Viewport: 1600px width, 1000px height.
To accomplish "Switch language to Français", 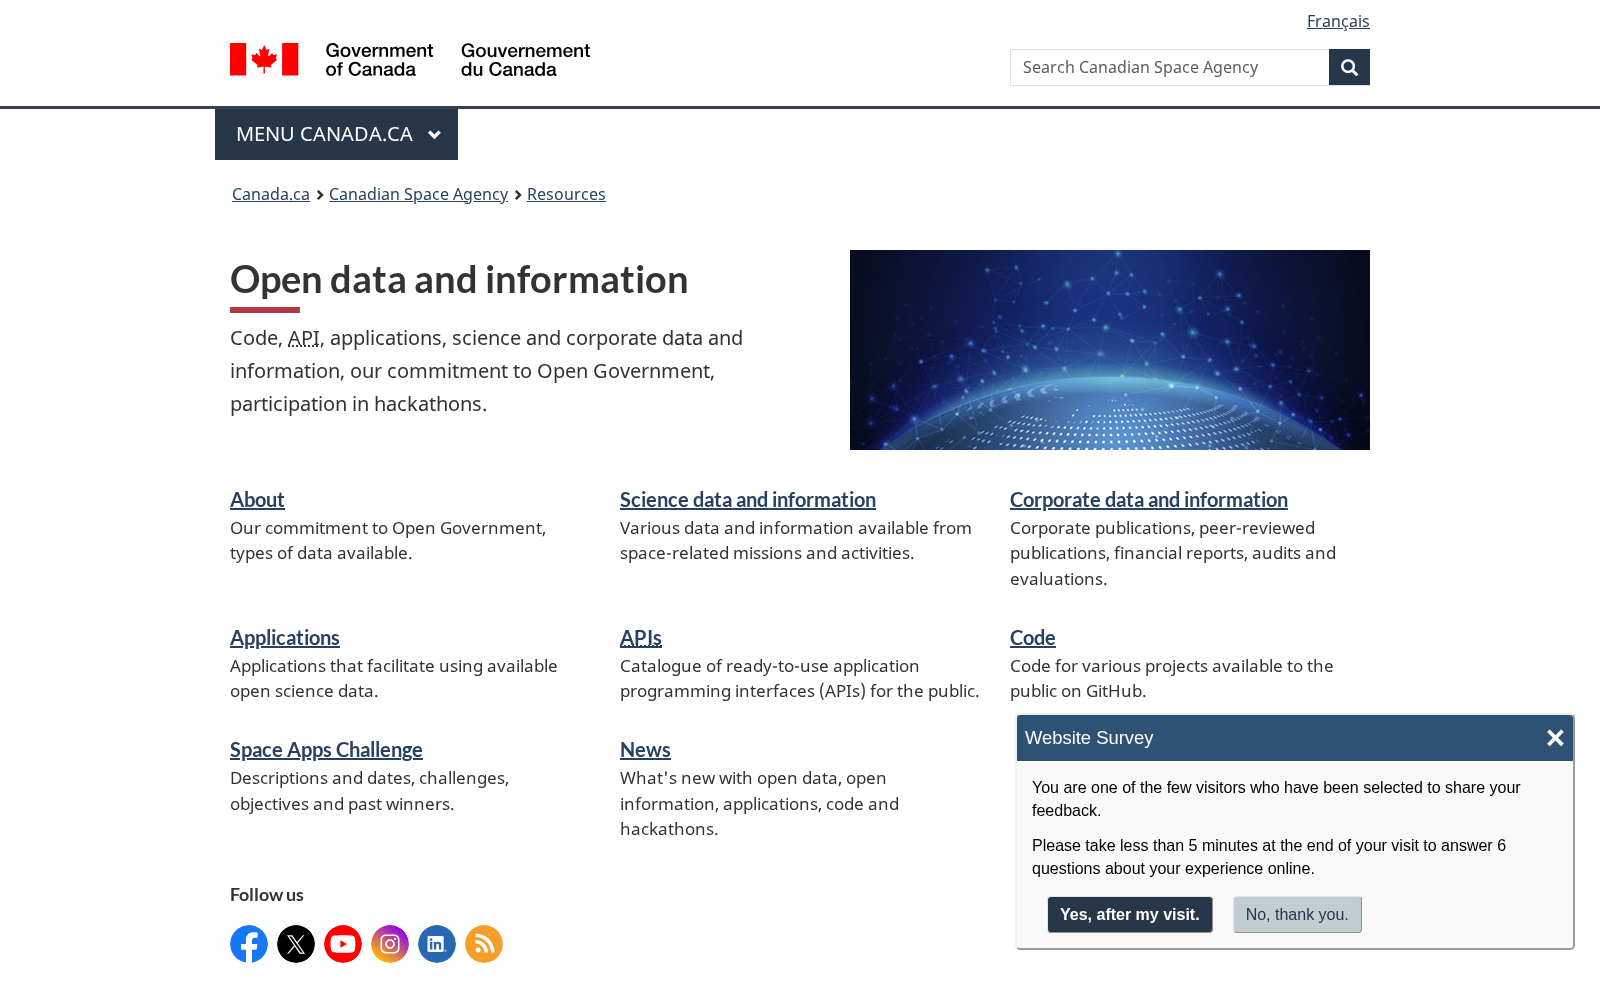I will [1338, 21].
